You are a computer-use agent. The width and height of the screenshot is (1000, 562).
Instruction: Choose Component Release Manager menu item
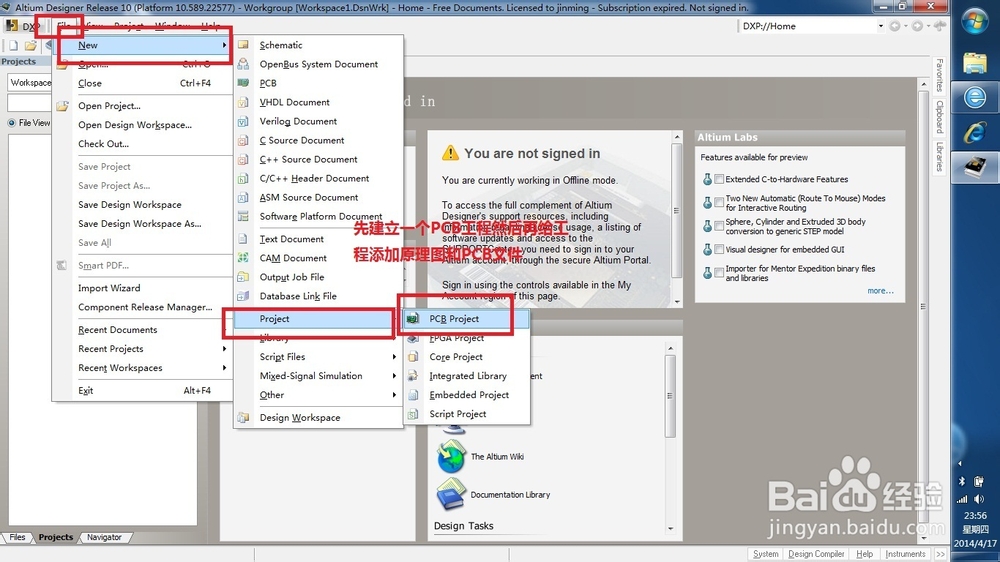point(144,307)
